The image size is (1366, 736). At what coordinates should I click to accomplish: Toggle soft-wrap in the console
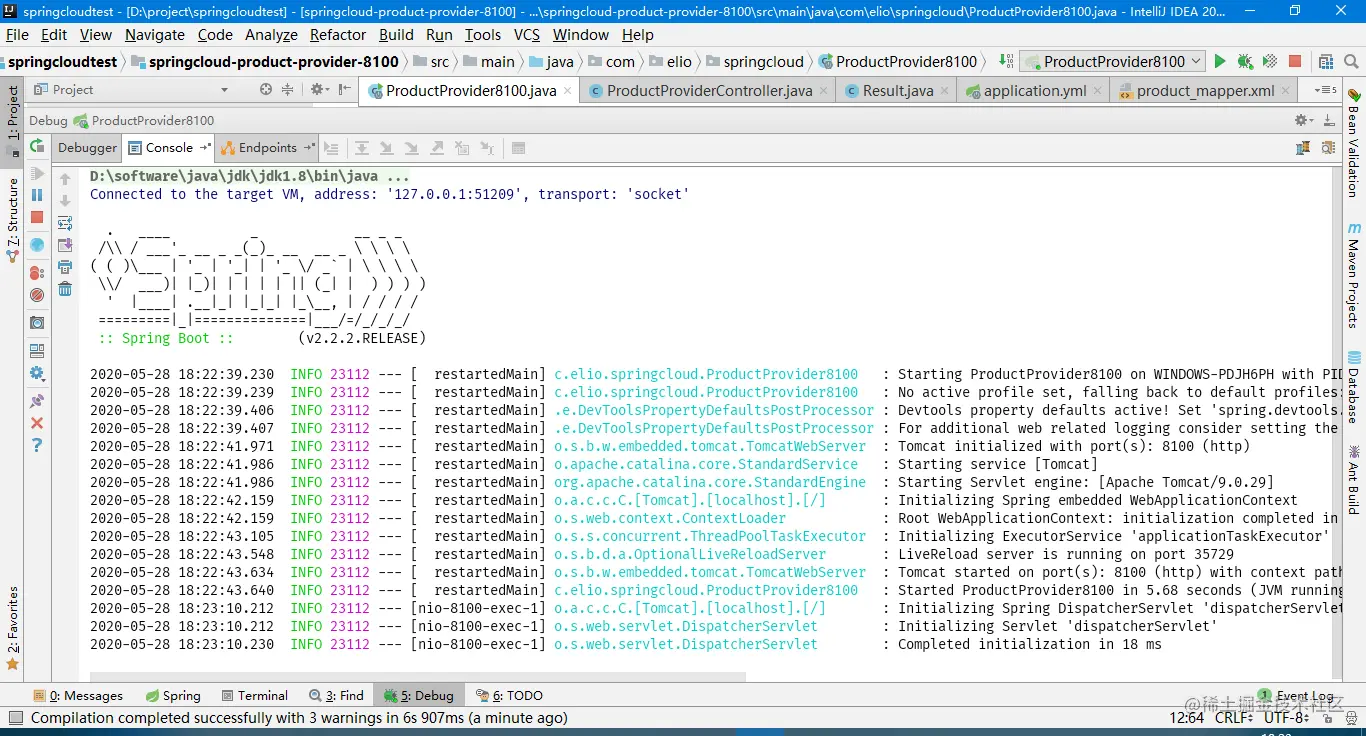[65, 223]
